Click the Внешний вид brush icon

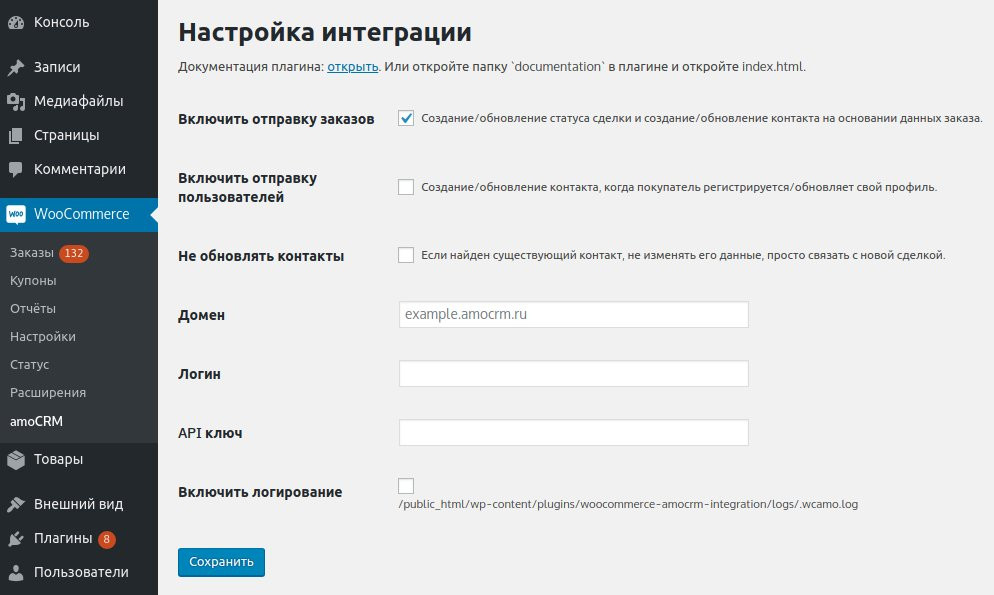click(x=16, y=505)
